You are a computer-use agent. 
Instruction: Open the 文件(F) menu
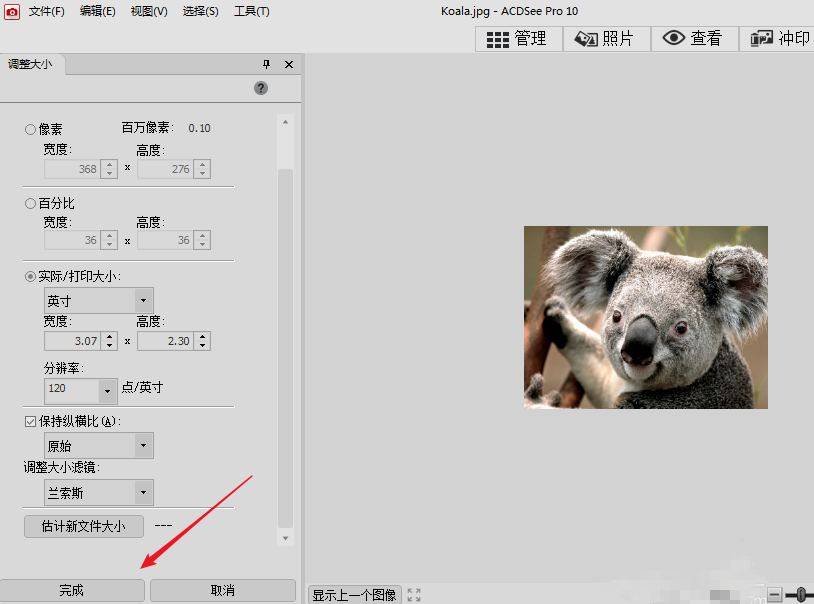click(46, 11)
